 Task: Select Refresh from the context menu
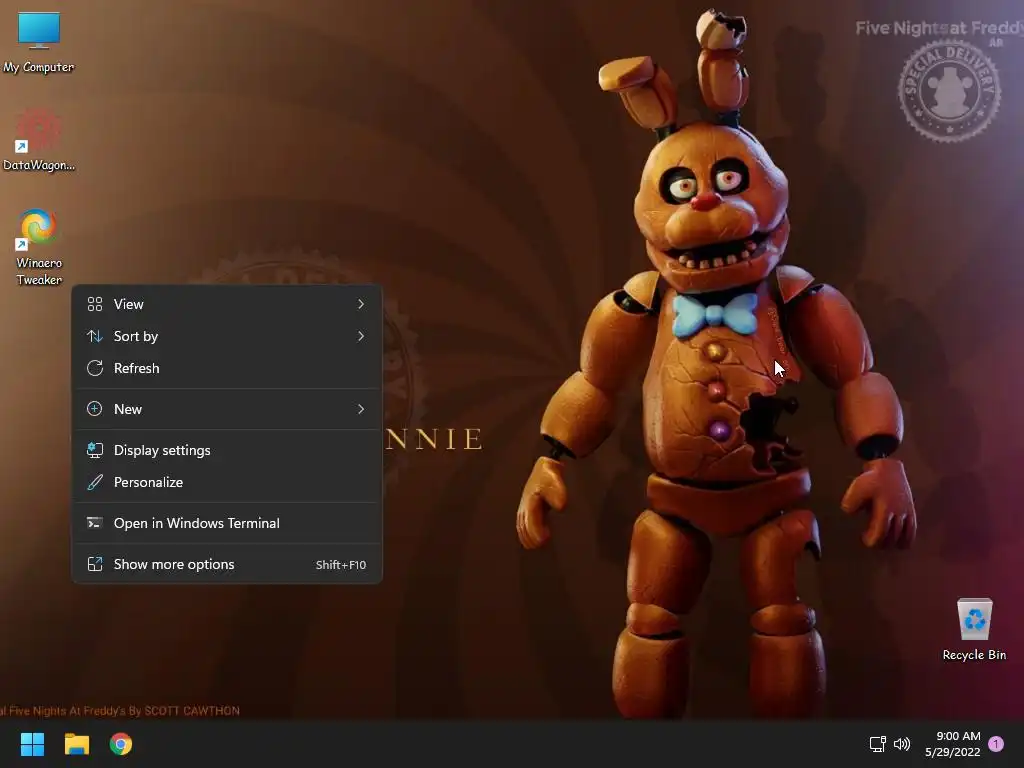pos(227,368)
